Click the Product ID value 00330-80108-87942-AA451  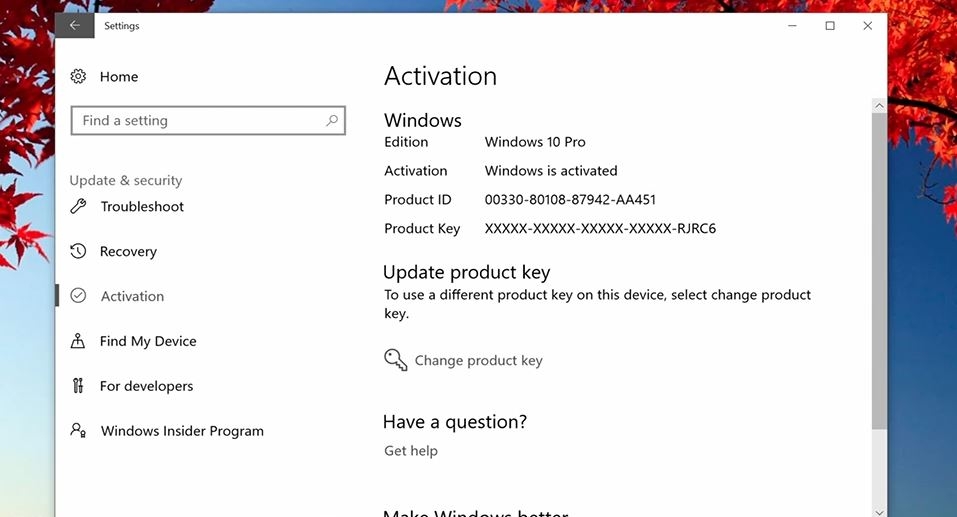[570, 200]
